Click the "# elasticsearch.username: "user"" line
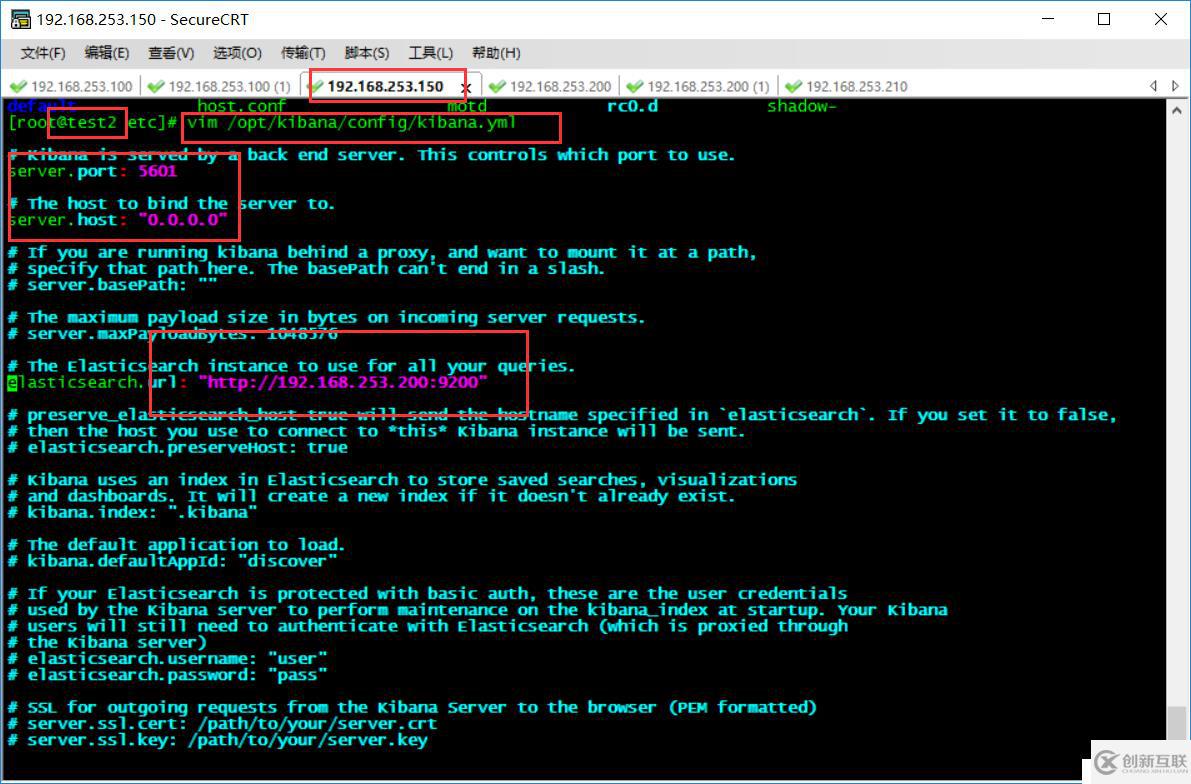This screenshot has width=1191, height=784. coord(167,659)
